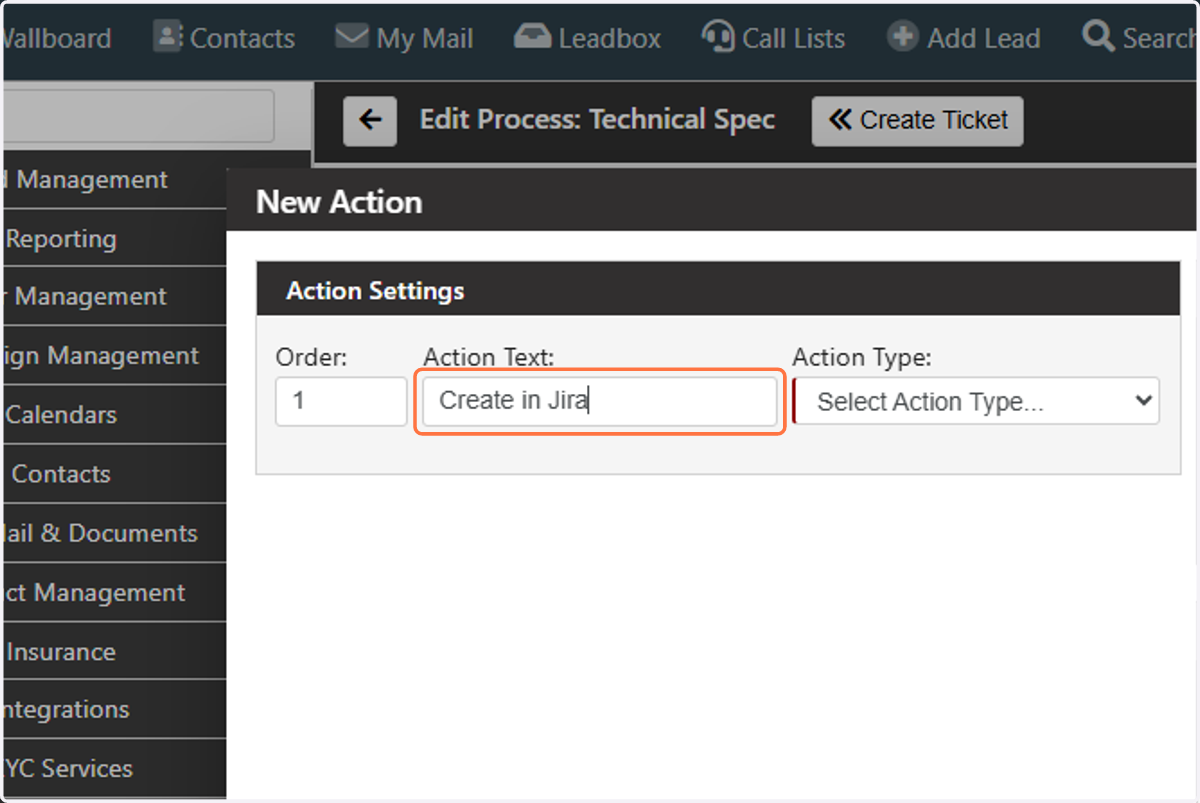
Task: Open the Insurance sidebar section
Action: 113,652
